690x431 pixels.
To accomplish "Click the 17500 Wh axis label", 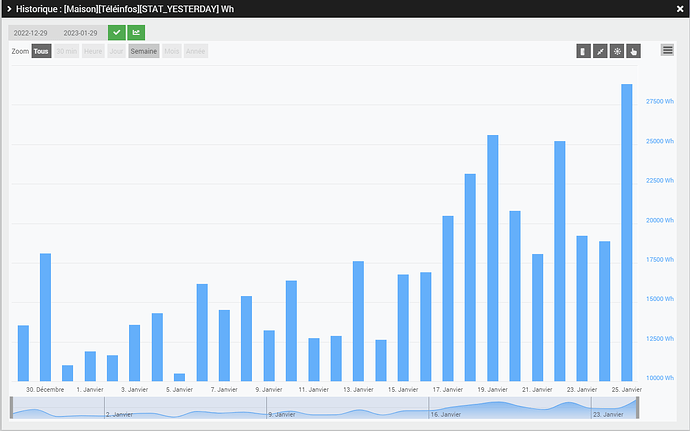I will coord(660,259).
